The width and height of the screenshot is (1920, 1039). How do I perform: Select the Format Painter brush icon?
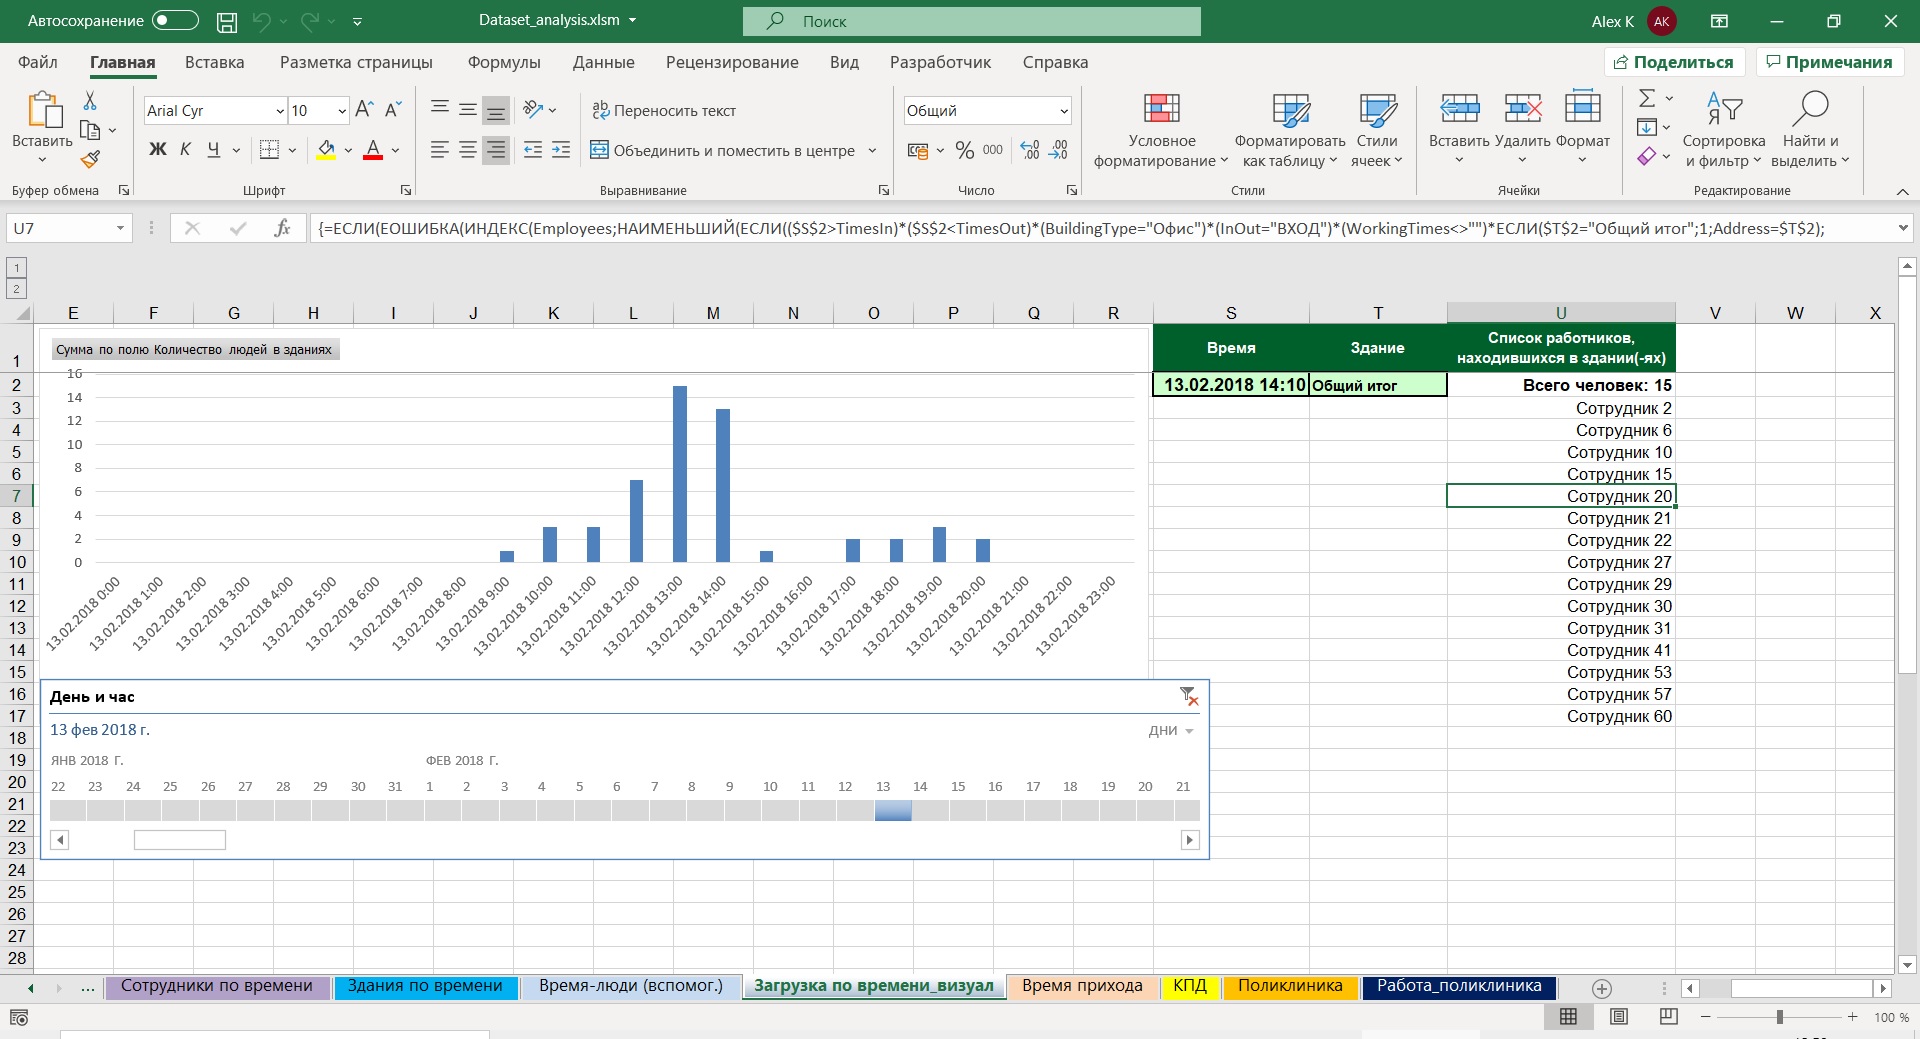tap(90, 159)
